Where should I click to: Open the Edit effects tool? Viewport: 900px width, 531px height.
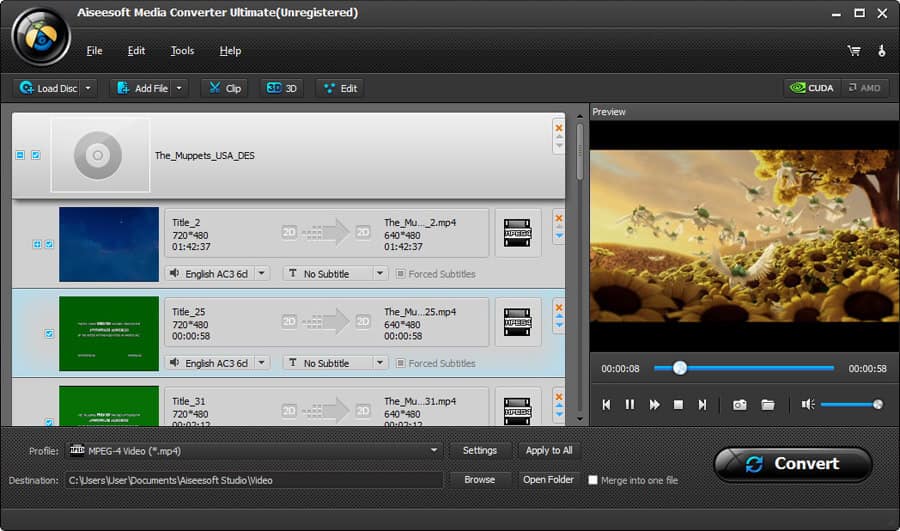(340, 88)
